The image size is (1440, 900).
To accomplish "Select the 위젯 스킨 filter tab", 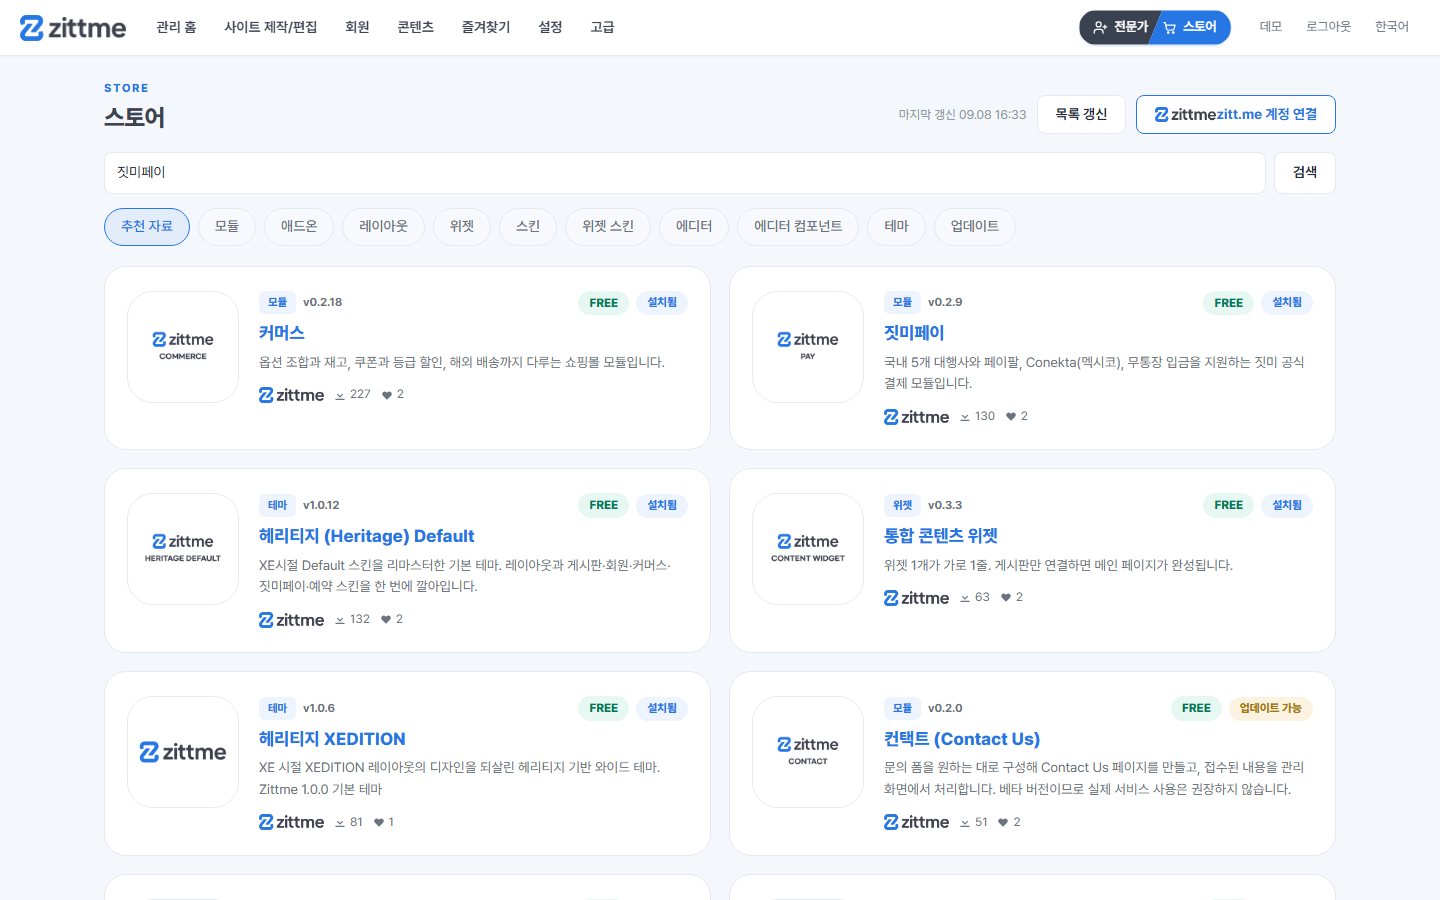I will (x=608, y=227).
